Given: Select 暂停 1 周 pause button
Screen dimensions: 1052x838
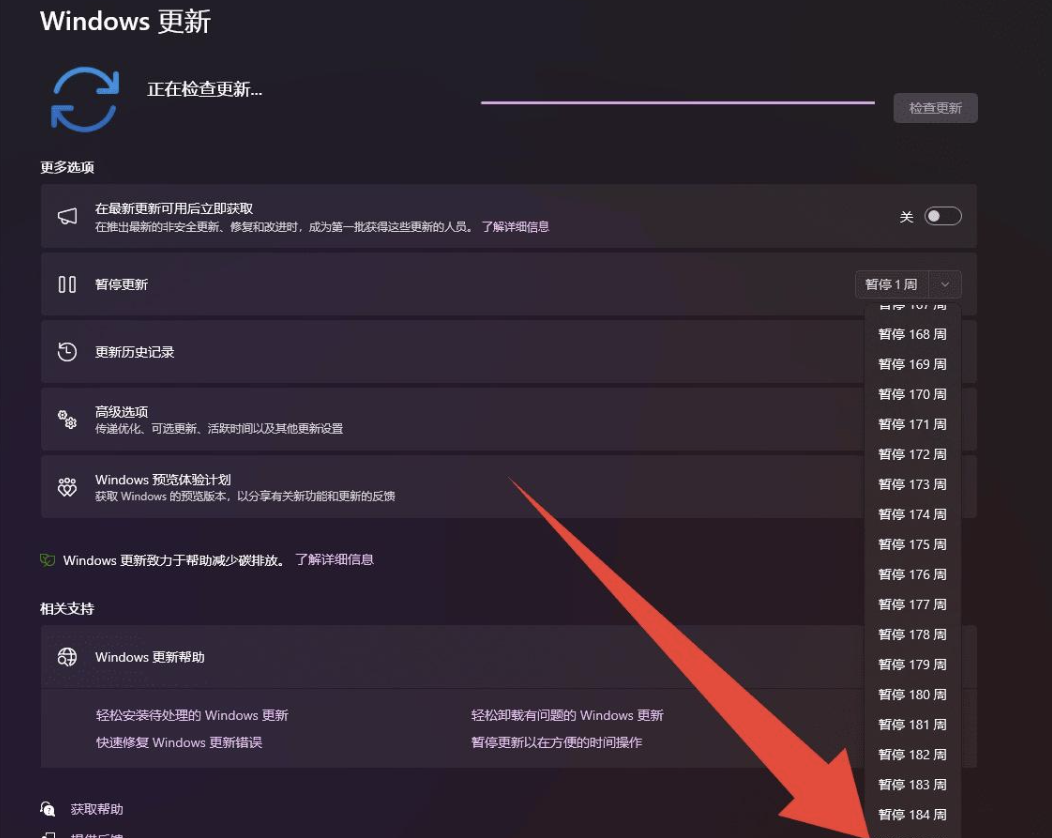Looking at the screenshot, I should pos(891,285).
